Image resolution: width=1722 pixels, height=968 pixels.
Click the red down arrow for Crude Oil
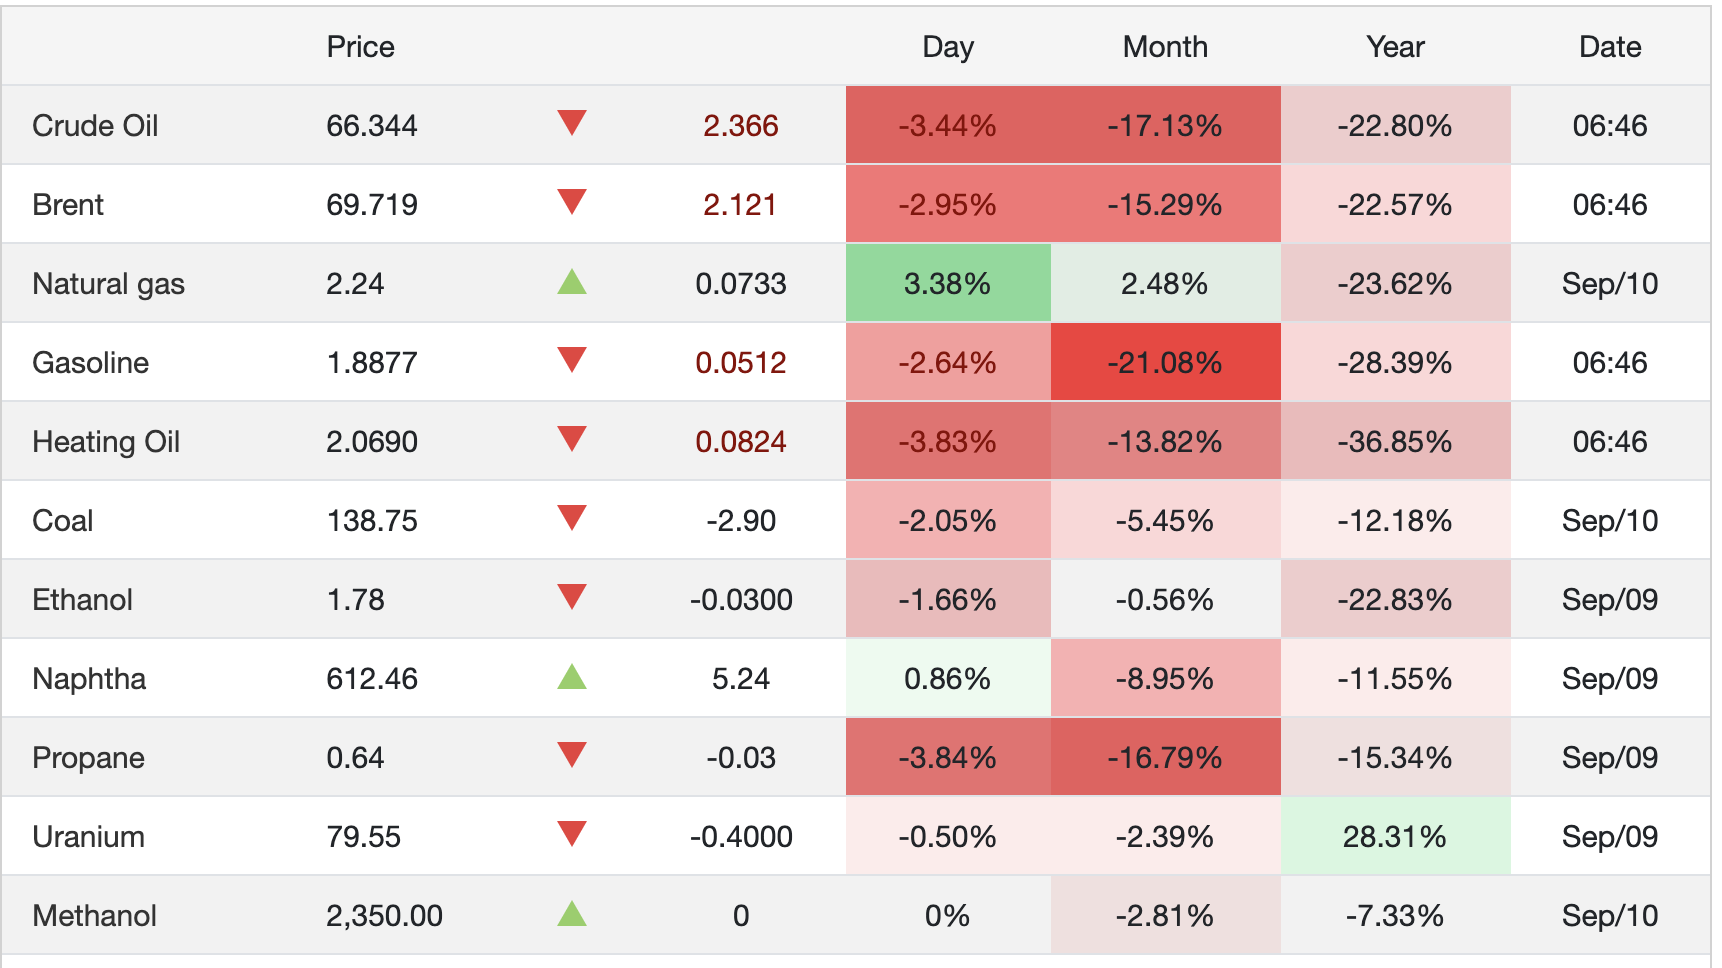pyautogui.click(x=572, y=123)
